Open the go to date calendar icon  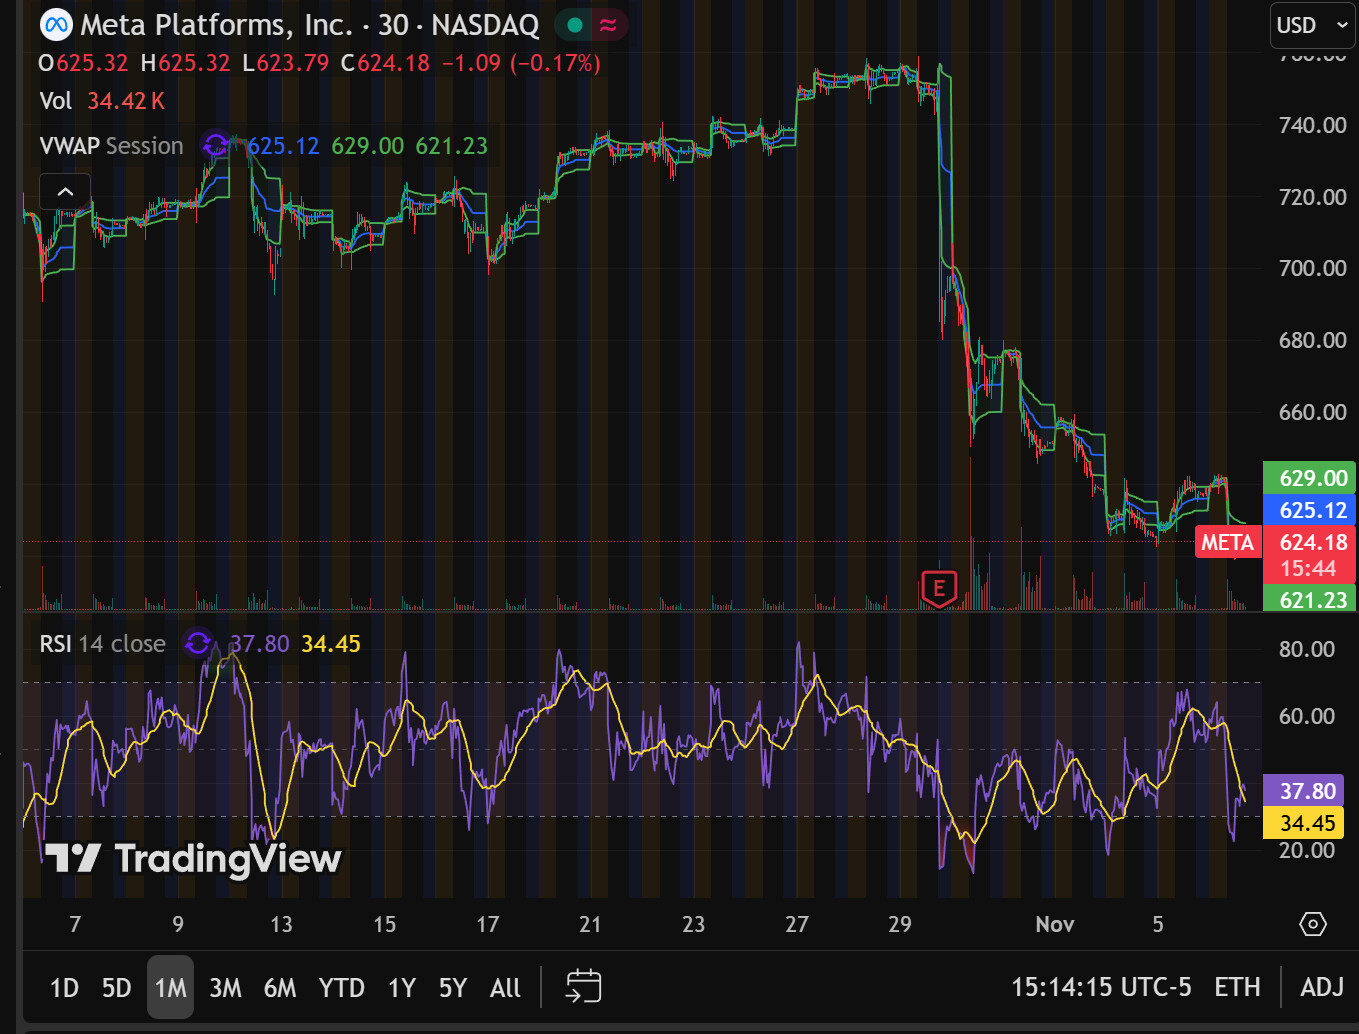click(583, 987)
